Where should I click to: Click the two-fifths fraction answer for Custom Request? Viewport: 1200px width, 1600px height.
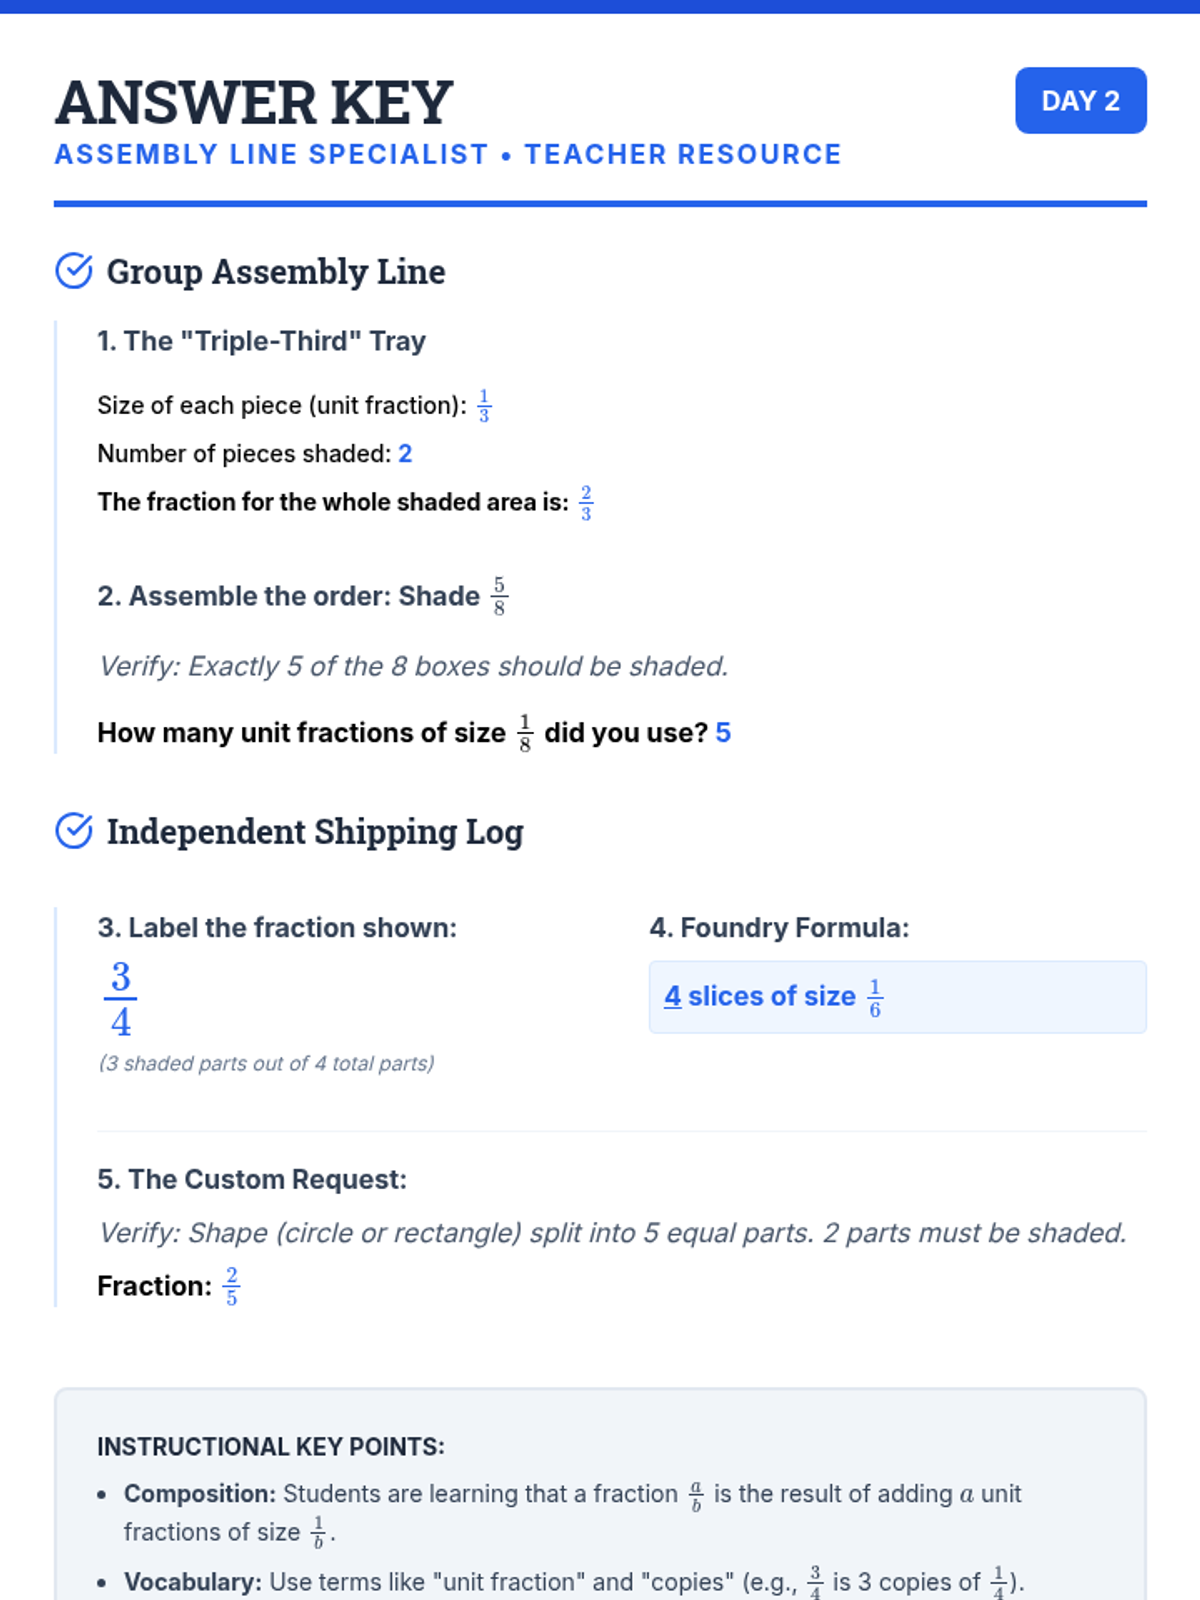click(x=231, y=1287)
